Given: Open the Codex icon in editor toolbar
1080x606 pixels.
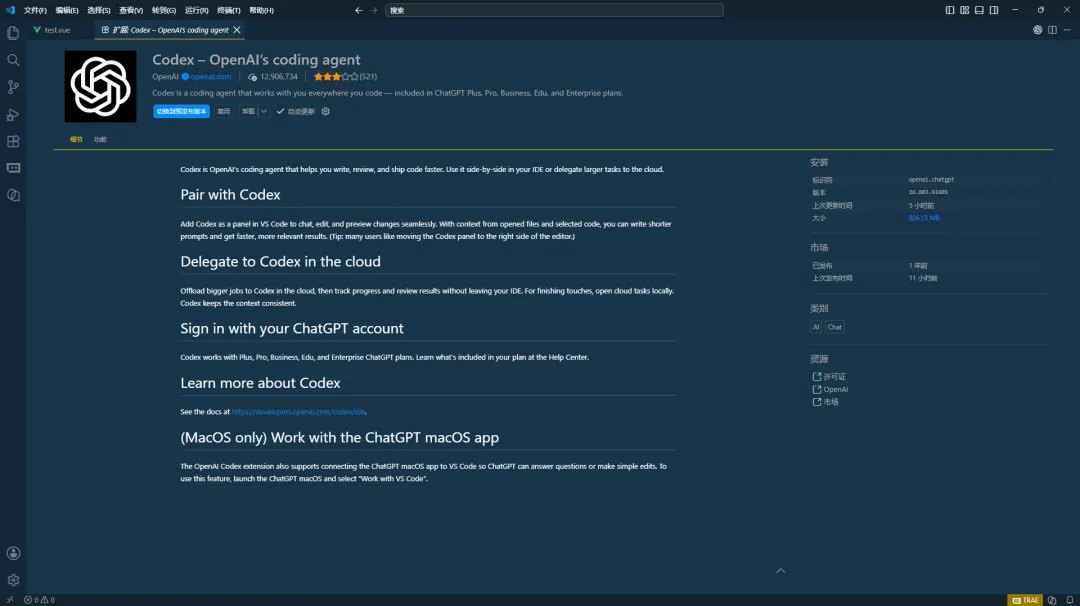Looking at the screenshot, I should [x=1037, y=30].
